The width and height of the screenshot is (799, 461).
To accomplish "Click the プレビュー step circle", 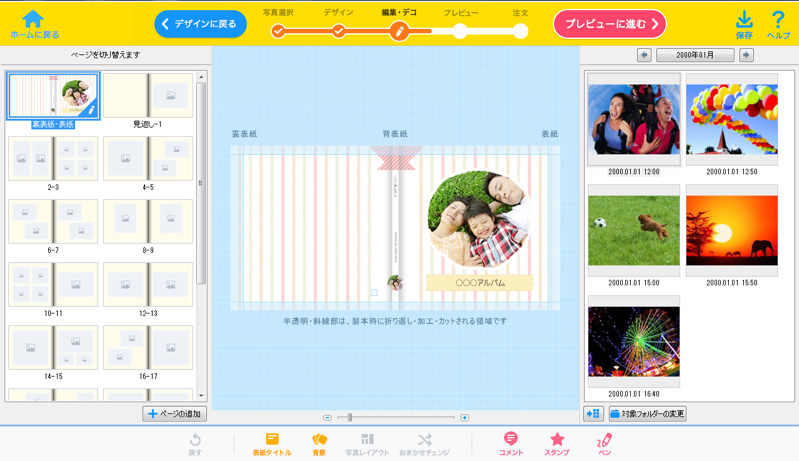I will pyautogui.click(x=460, y=32).
